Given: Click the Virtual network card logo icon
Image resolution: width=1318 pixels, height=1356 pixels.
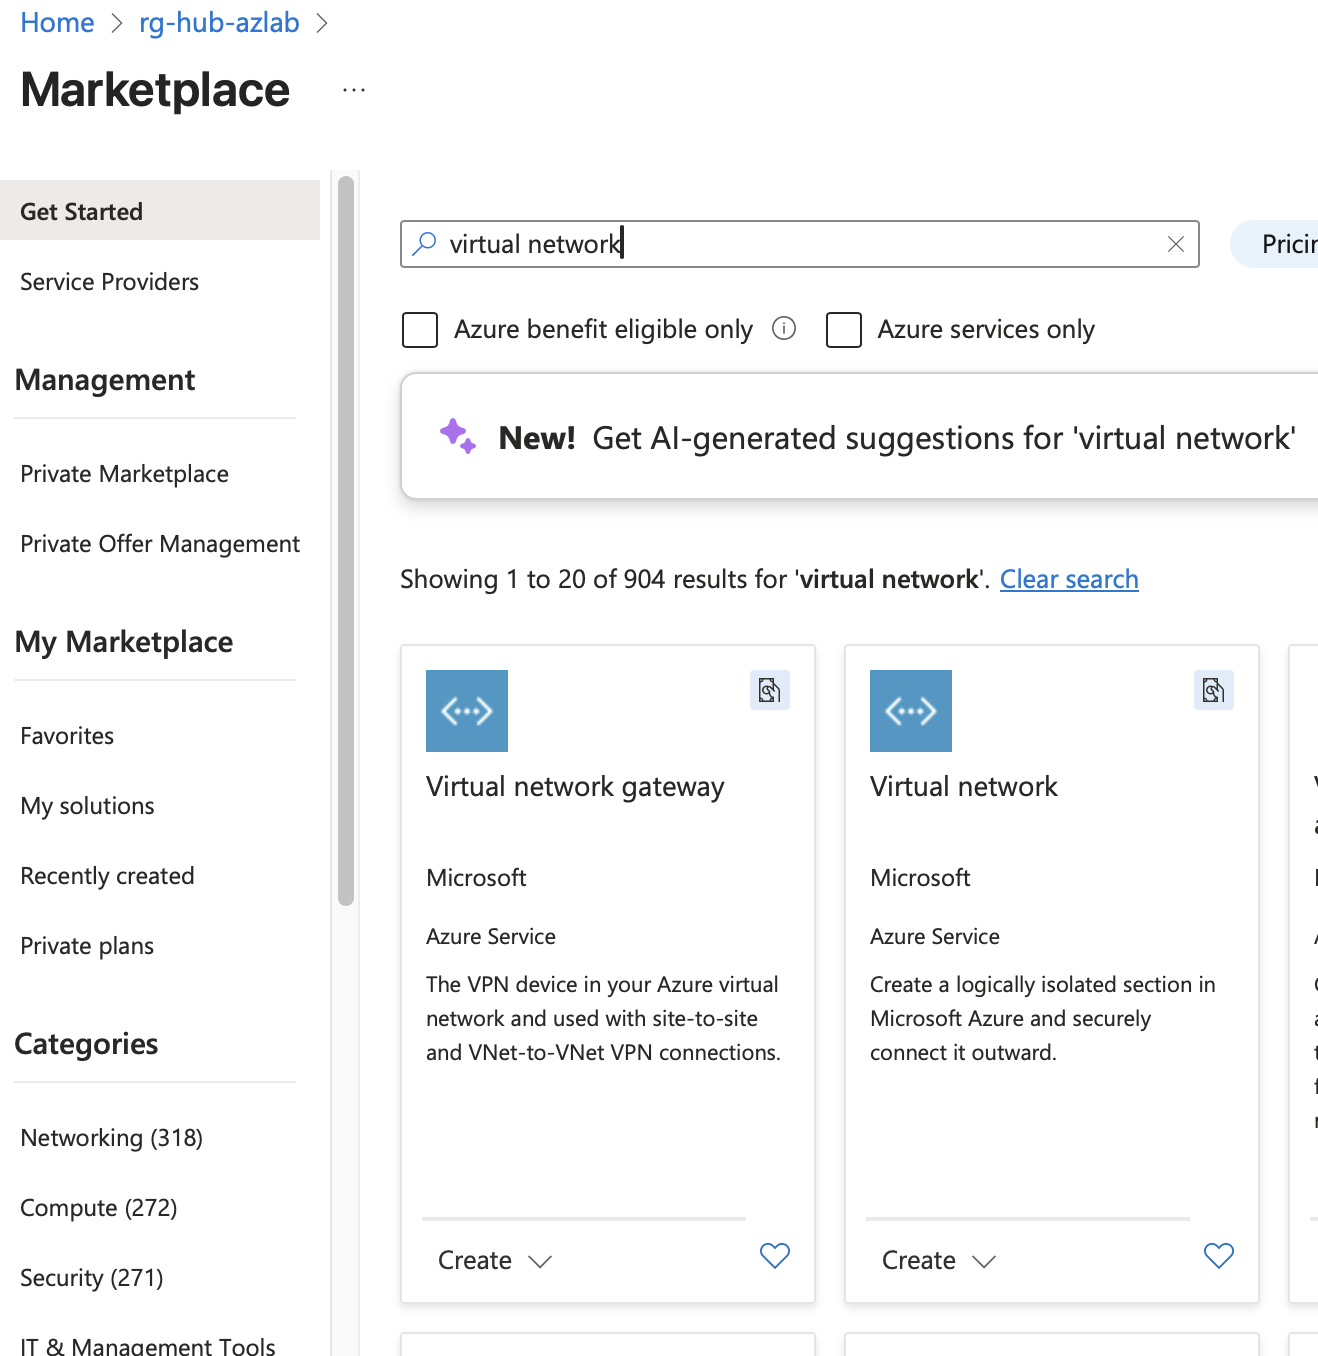Looking at the screenshot, I should click(911, 711).
